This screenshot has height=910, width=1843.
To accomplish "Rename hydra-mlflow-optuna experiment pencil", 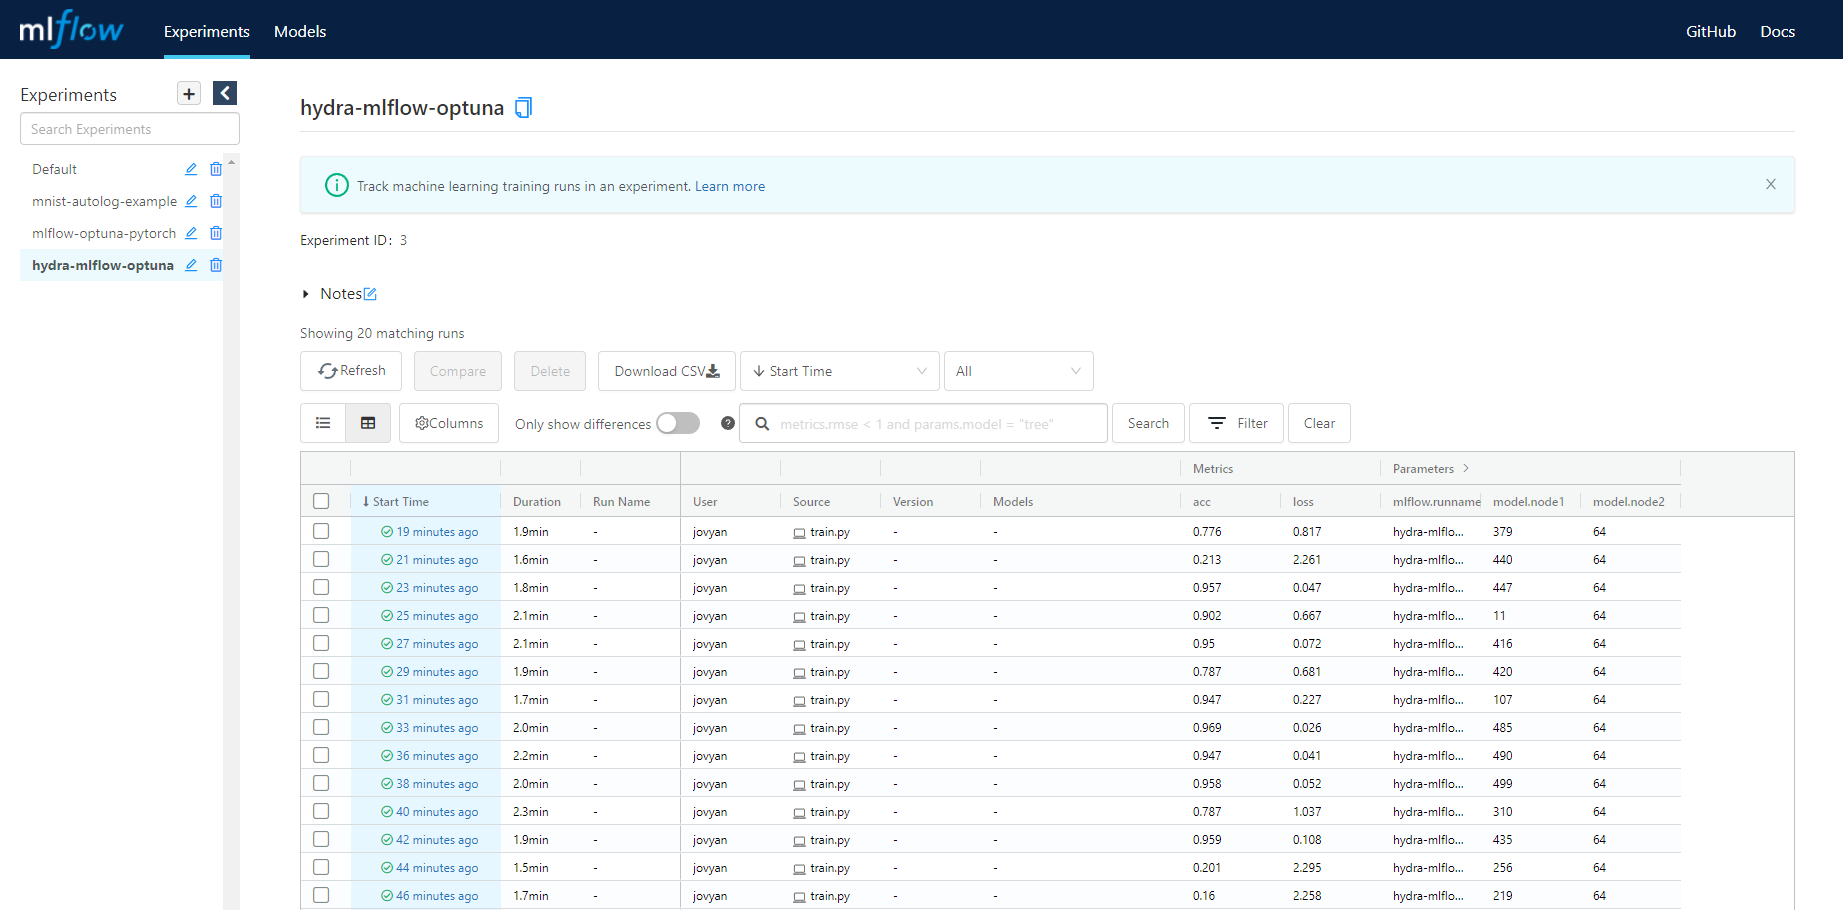I will coord(191,265).
